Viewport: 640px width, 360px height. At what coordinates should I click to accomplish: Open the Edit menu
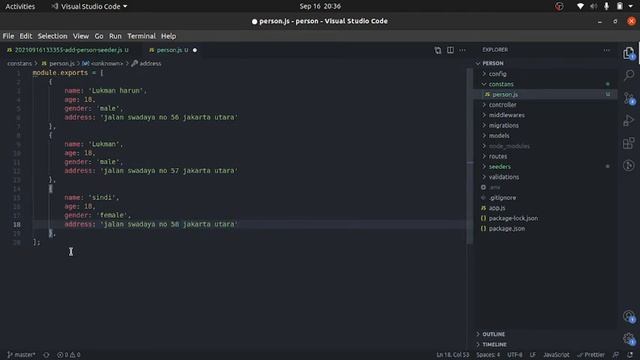[x=26, y=36]
